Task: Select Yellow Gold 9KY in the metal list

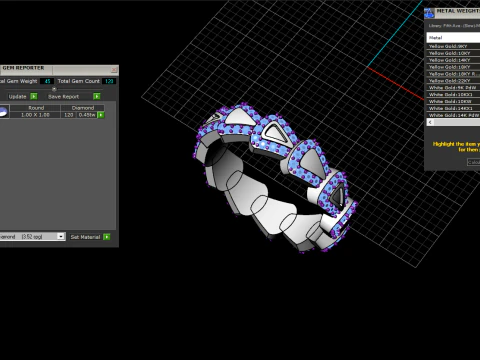Action: pos(453,46)
